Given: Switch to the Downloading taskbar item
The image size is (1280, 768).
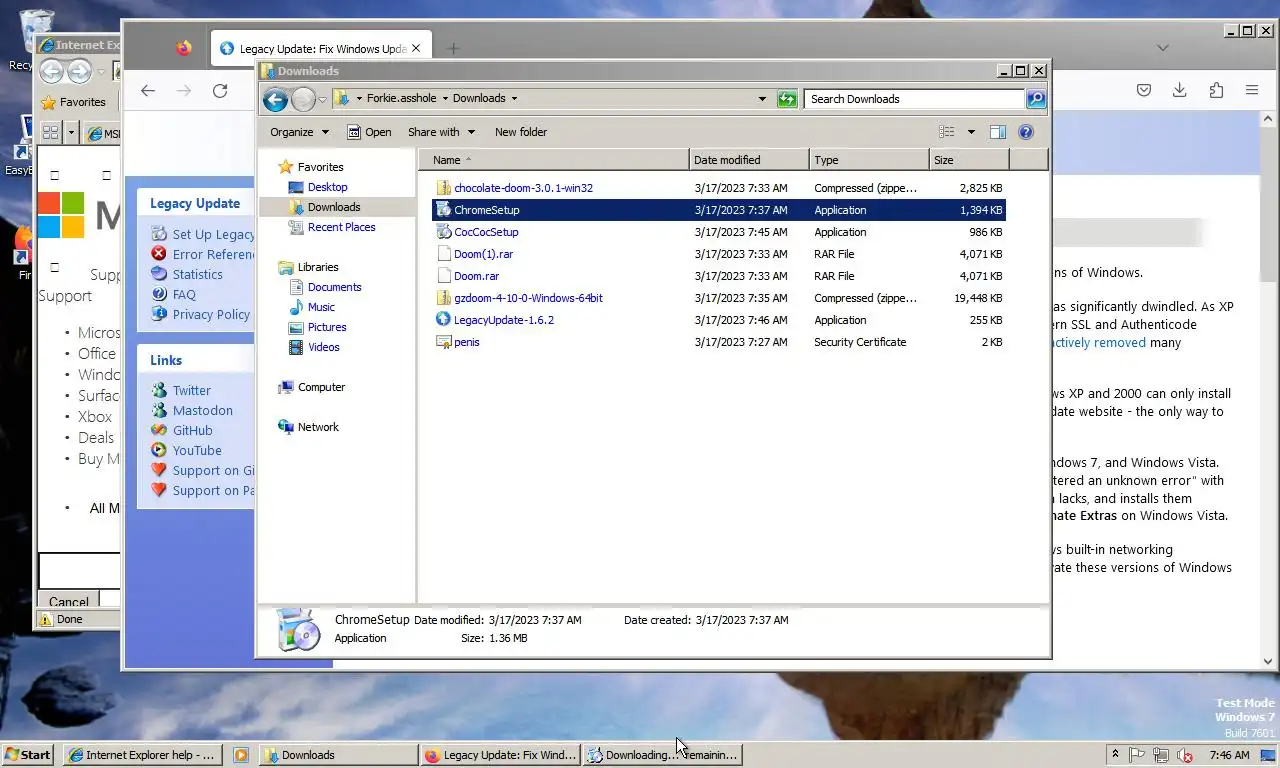Looking at the screenshot, I should 662,755.
